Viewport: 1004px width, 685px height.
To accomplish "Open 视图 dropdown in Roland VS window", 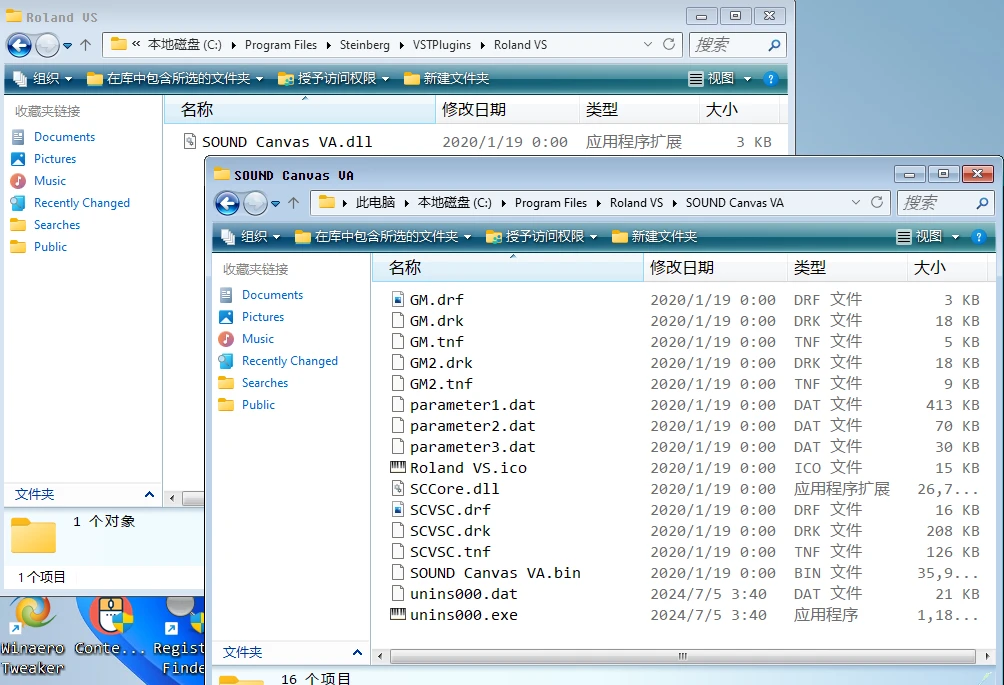I will (720, 79).
